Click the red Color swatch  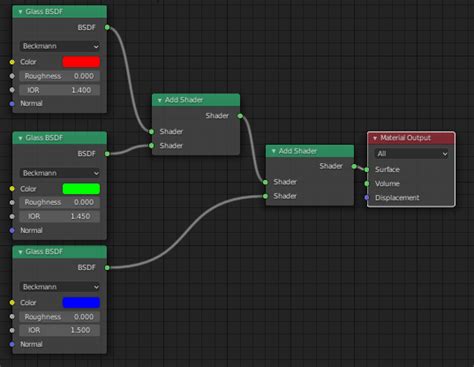pyautogui.click(x=81, y=62)
